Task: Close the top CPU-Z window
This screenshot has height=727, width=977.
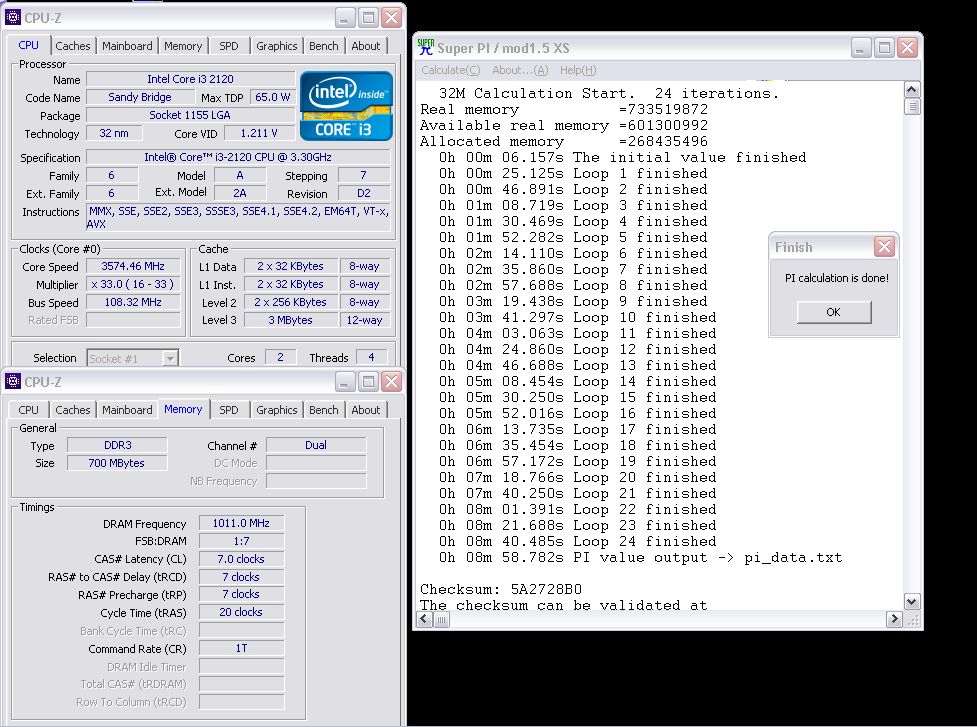Action: [392, 17]
